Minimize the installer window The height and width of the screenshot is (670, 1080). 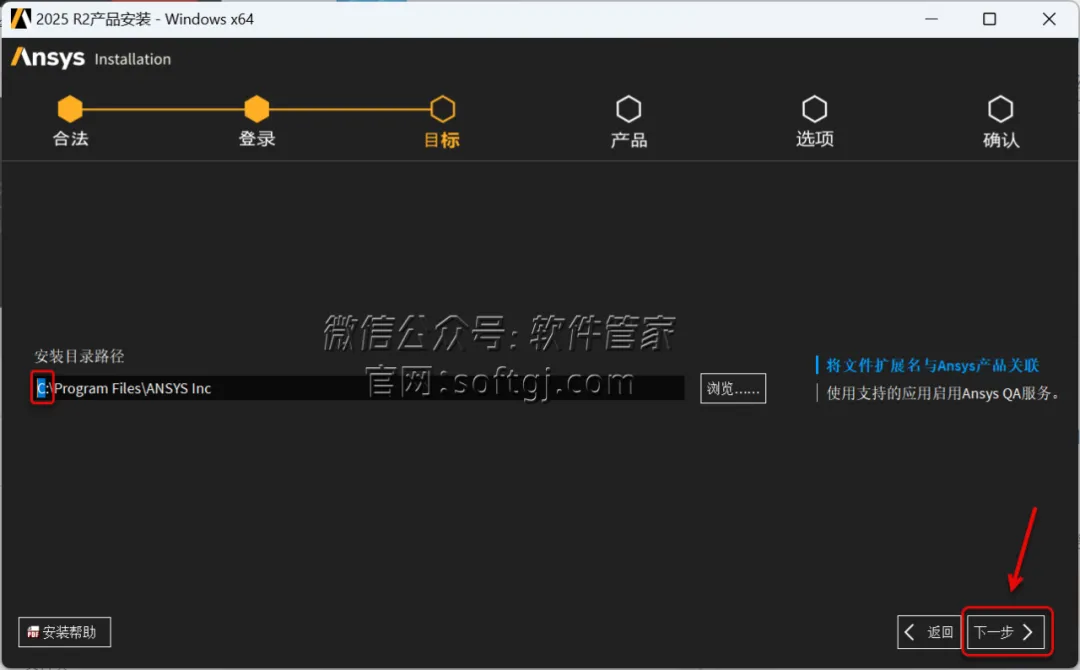click(x=931, y=19)
